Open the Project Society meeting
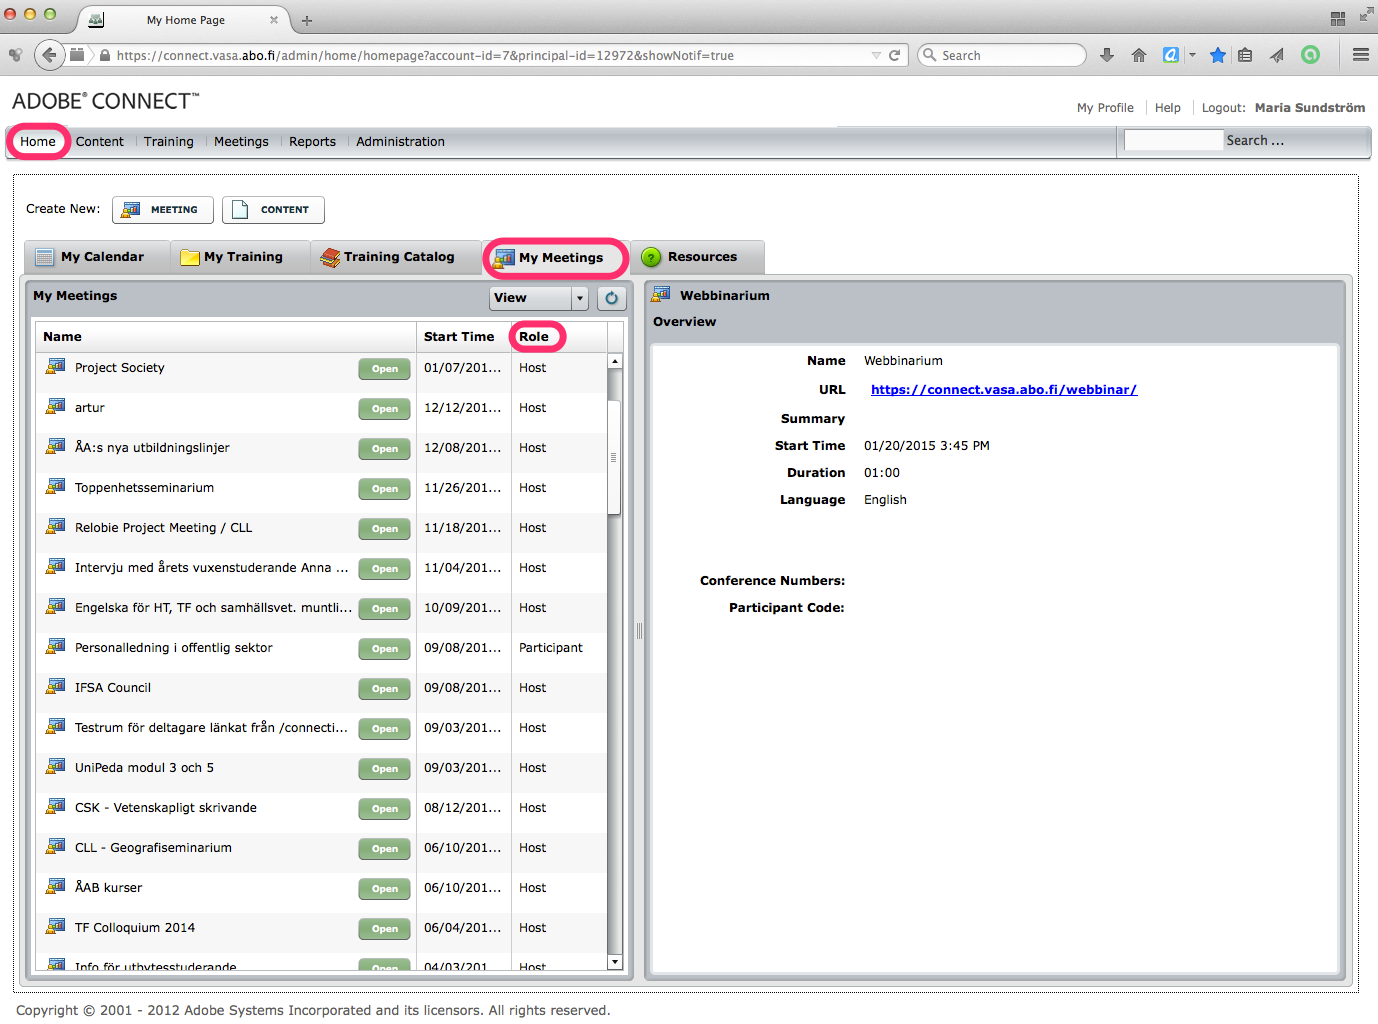The width and height of the screenshot is (1378, 1024). (x=385, y=369)
